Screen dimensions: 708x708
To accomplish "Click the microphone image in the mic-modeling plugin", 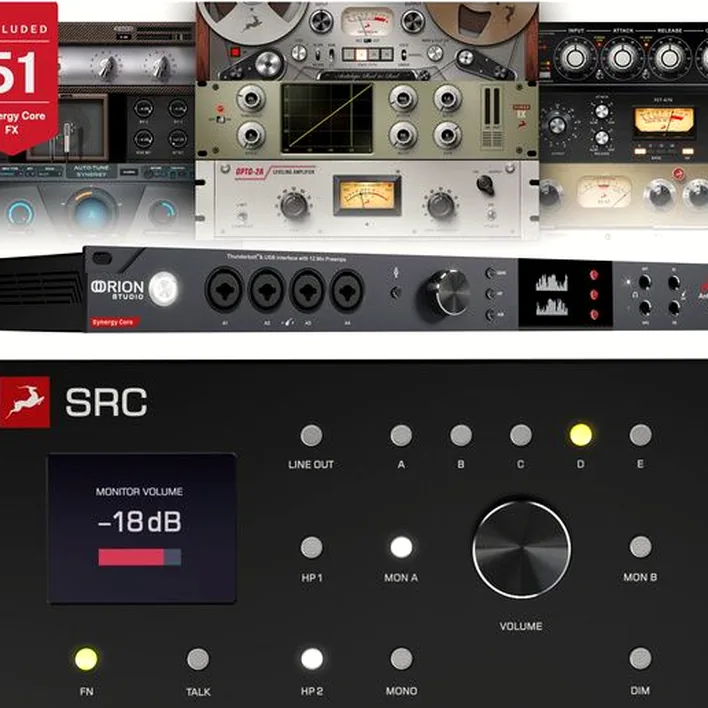I will click(x=67, y=138).
